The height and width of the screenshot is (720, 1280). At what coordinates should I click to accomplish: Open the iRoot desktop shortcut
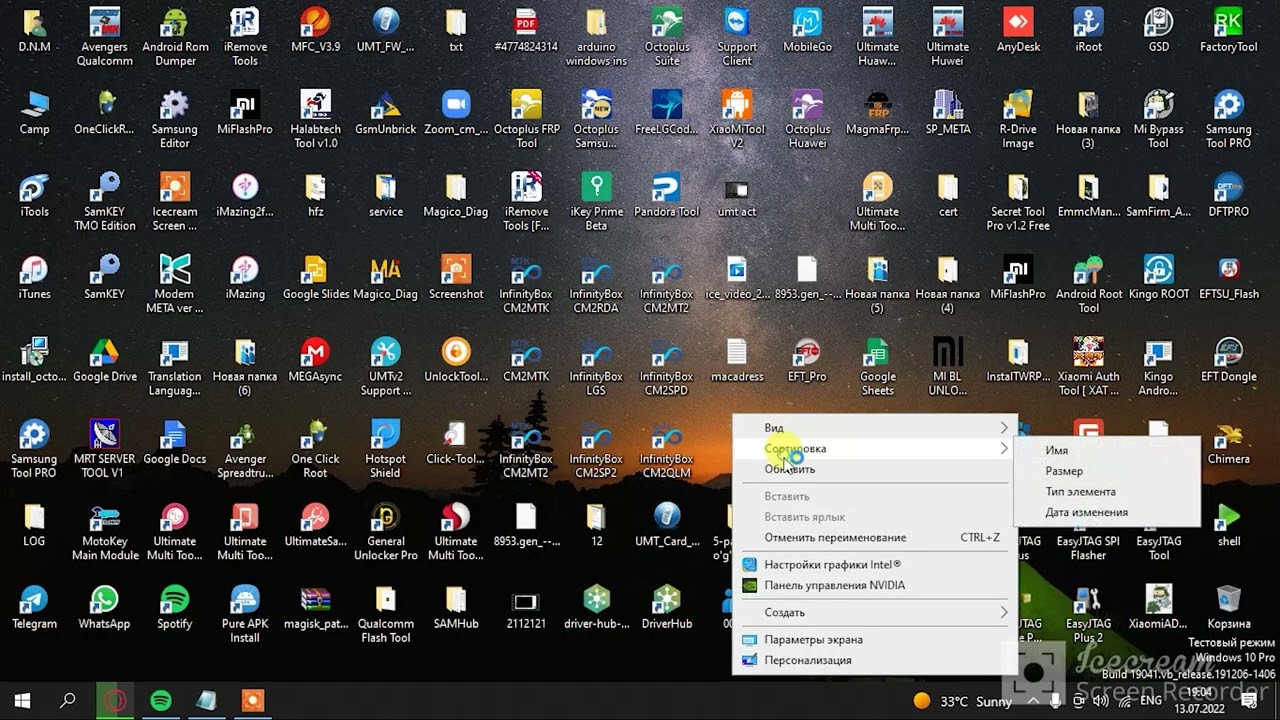pyautogui.click(x=1088, y=29)
